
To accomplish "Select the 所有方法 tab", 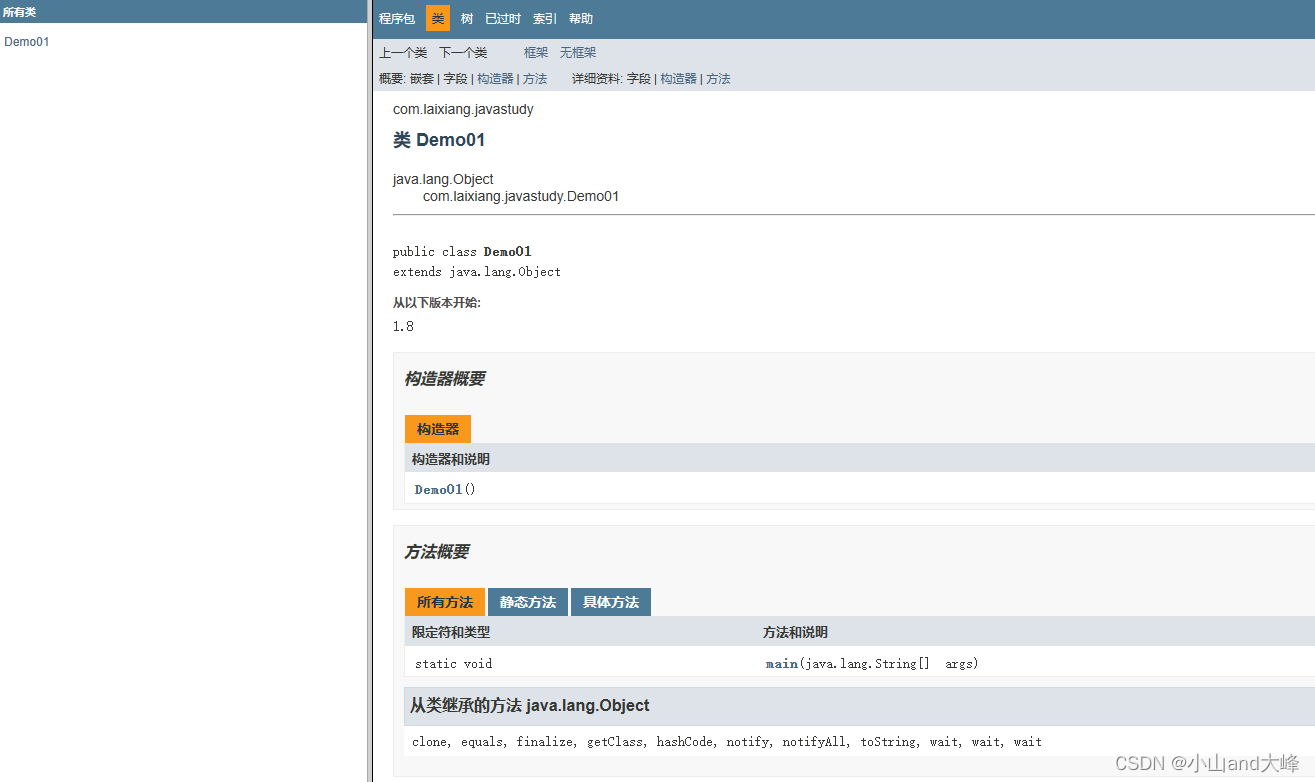I will [445, 602].
